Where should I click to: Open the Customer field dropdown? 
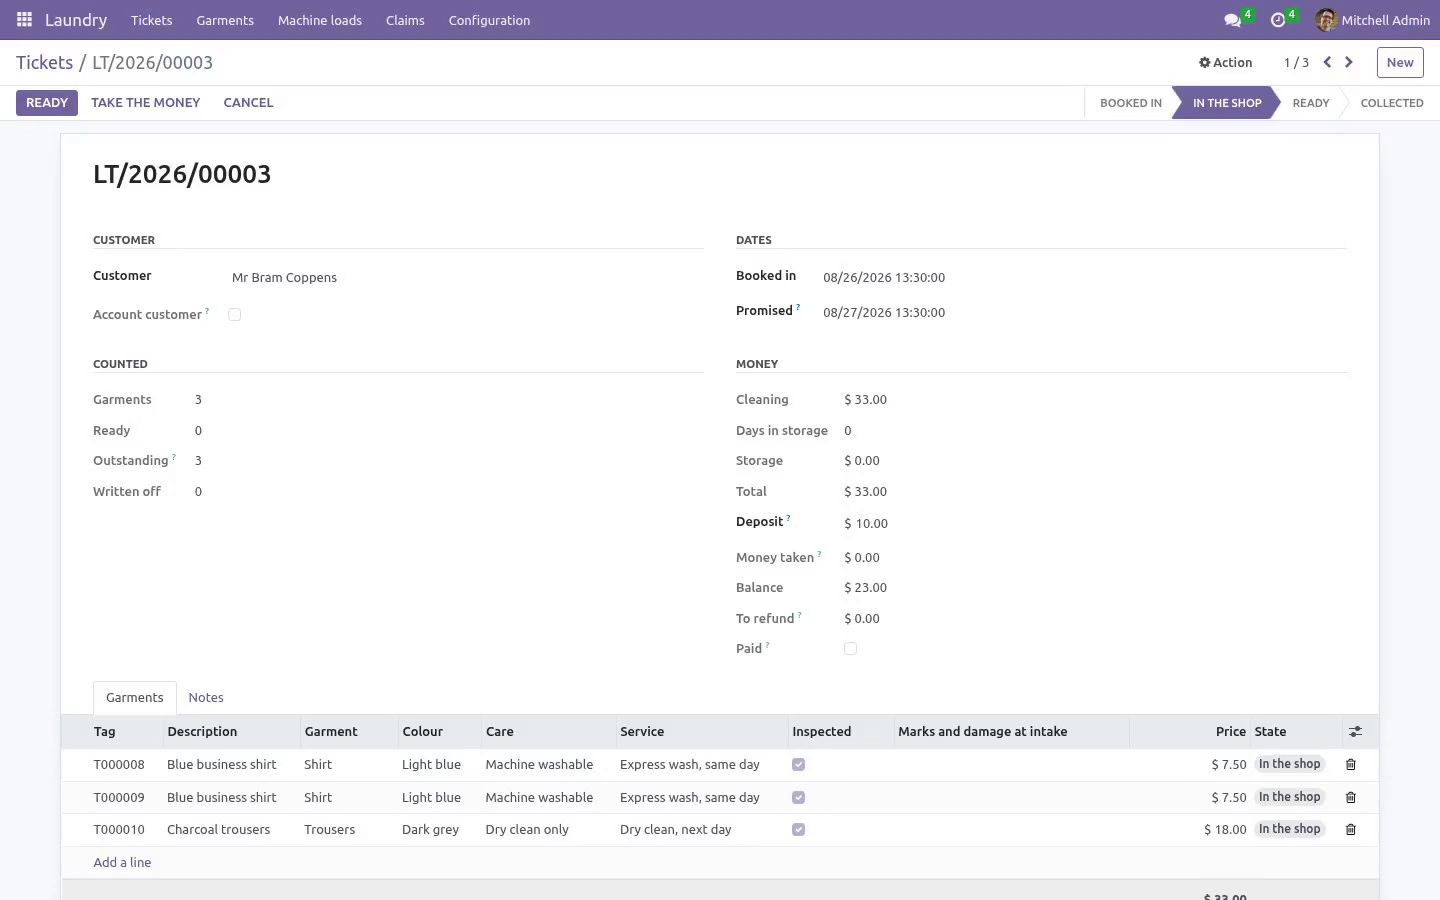point(466,278)
